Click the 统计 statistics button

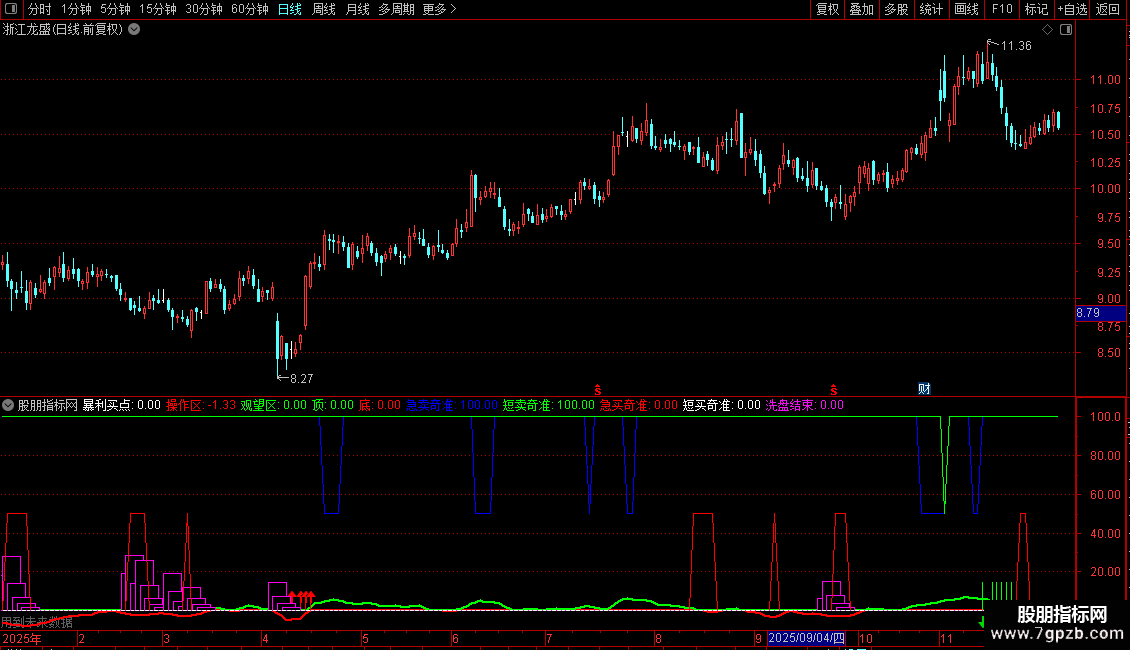point(930,9)
